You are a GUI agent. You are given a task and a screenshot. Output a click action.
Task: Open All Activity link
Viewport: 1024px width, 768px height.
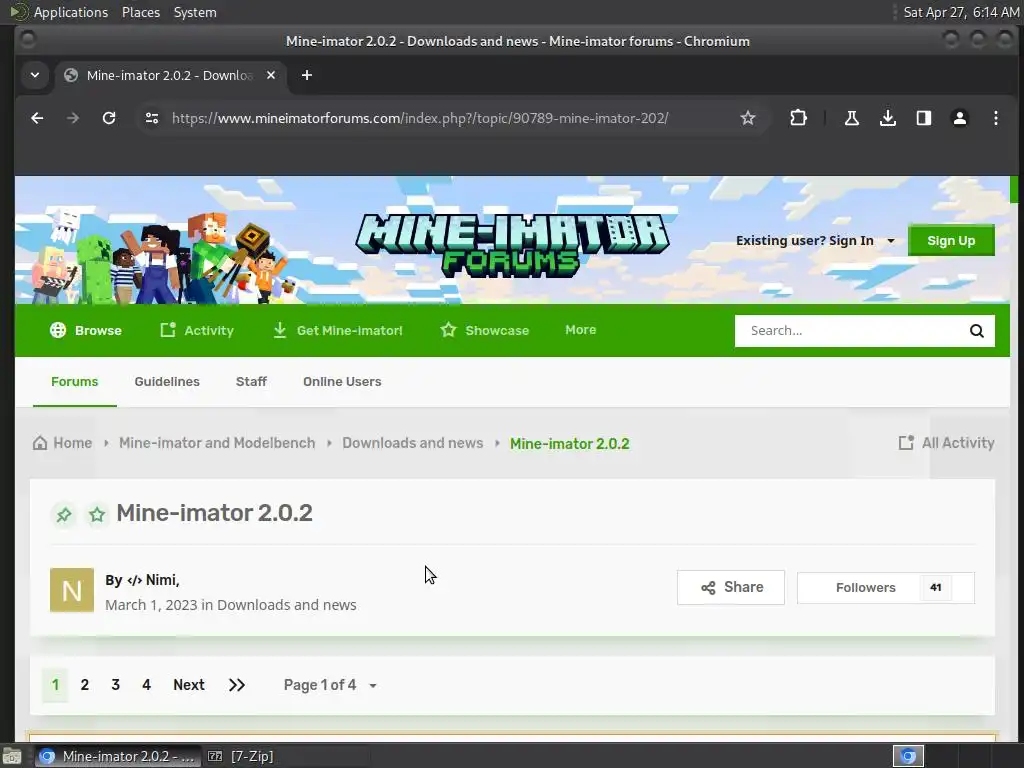946,443
